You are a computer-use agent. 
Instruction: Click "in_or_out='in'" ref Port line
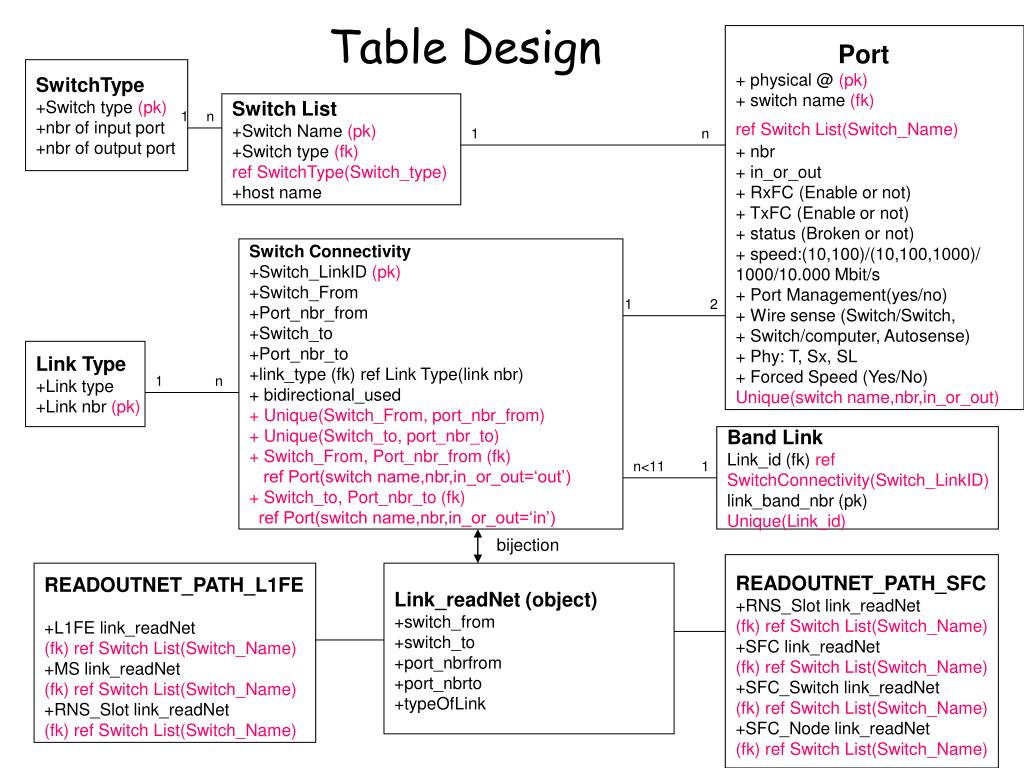click(x=407, y=518)
